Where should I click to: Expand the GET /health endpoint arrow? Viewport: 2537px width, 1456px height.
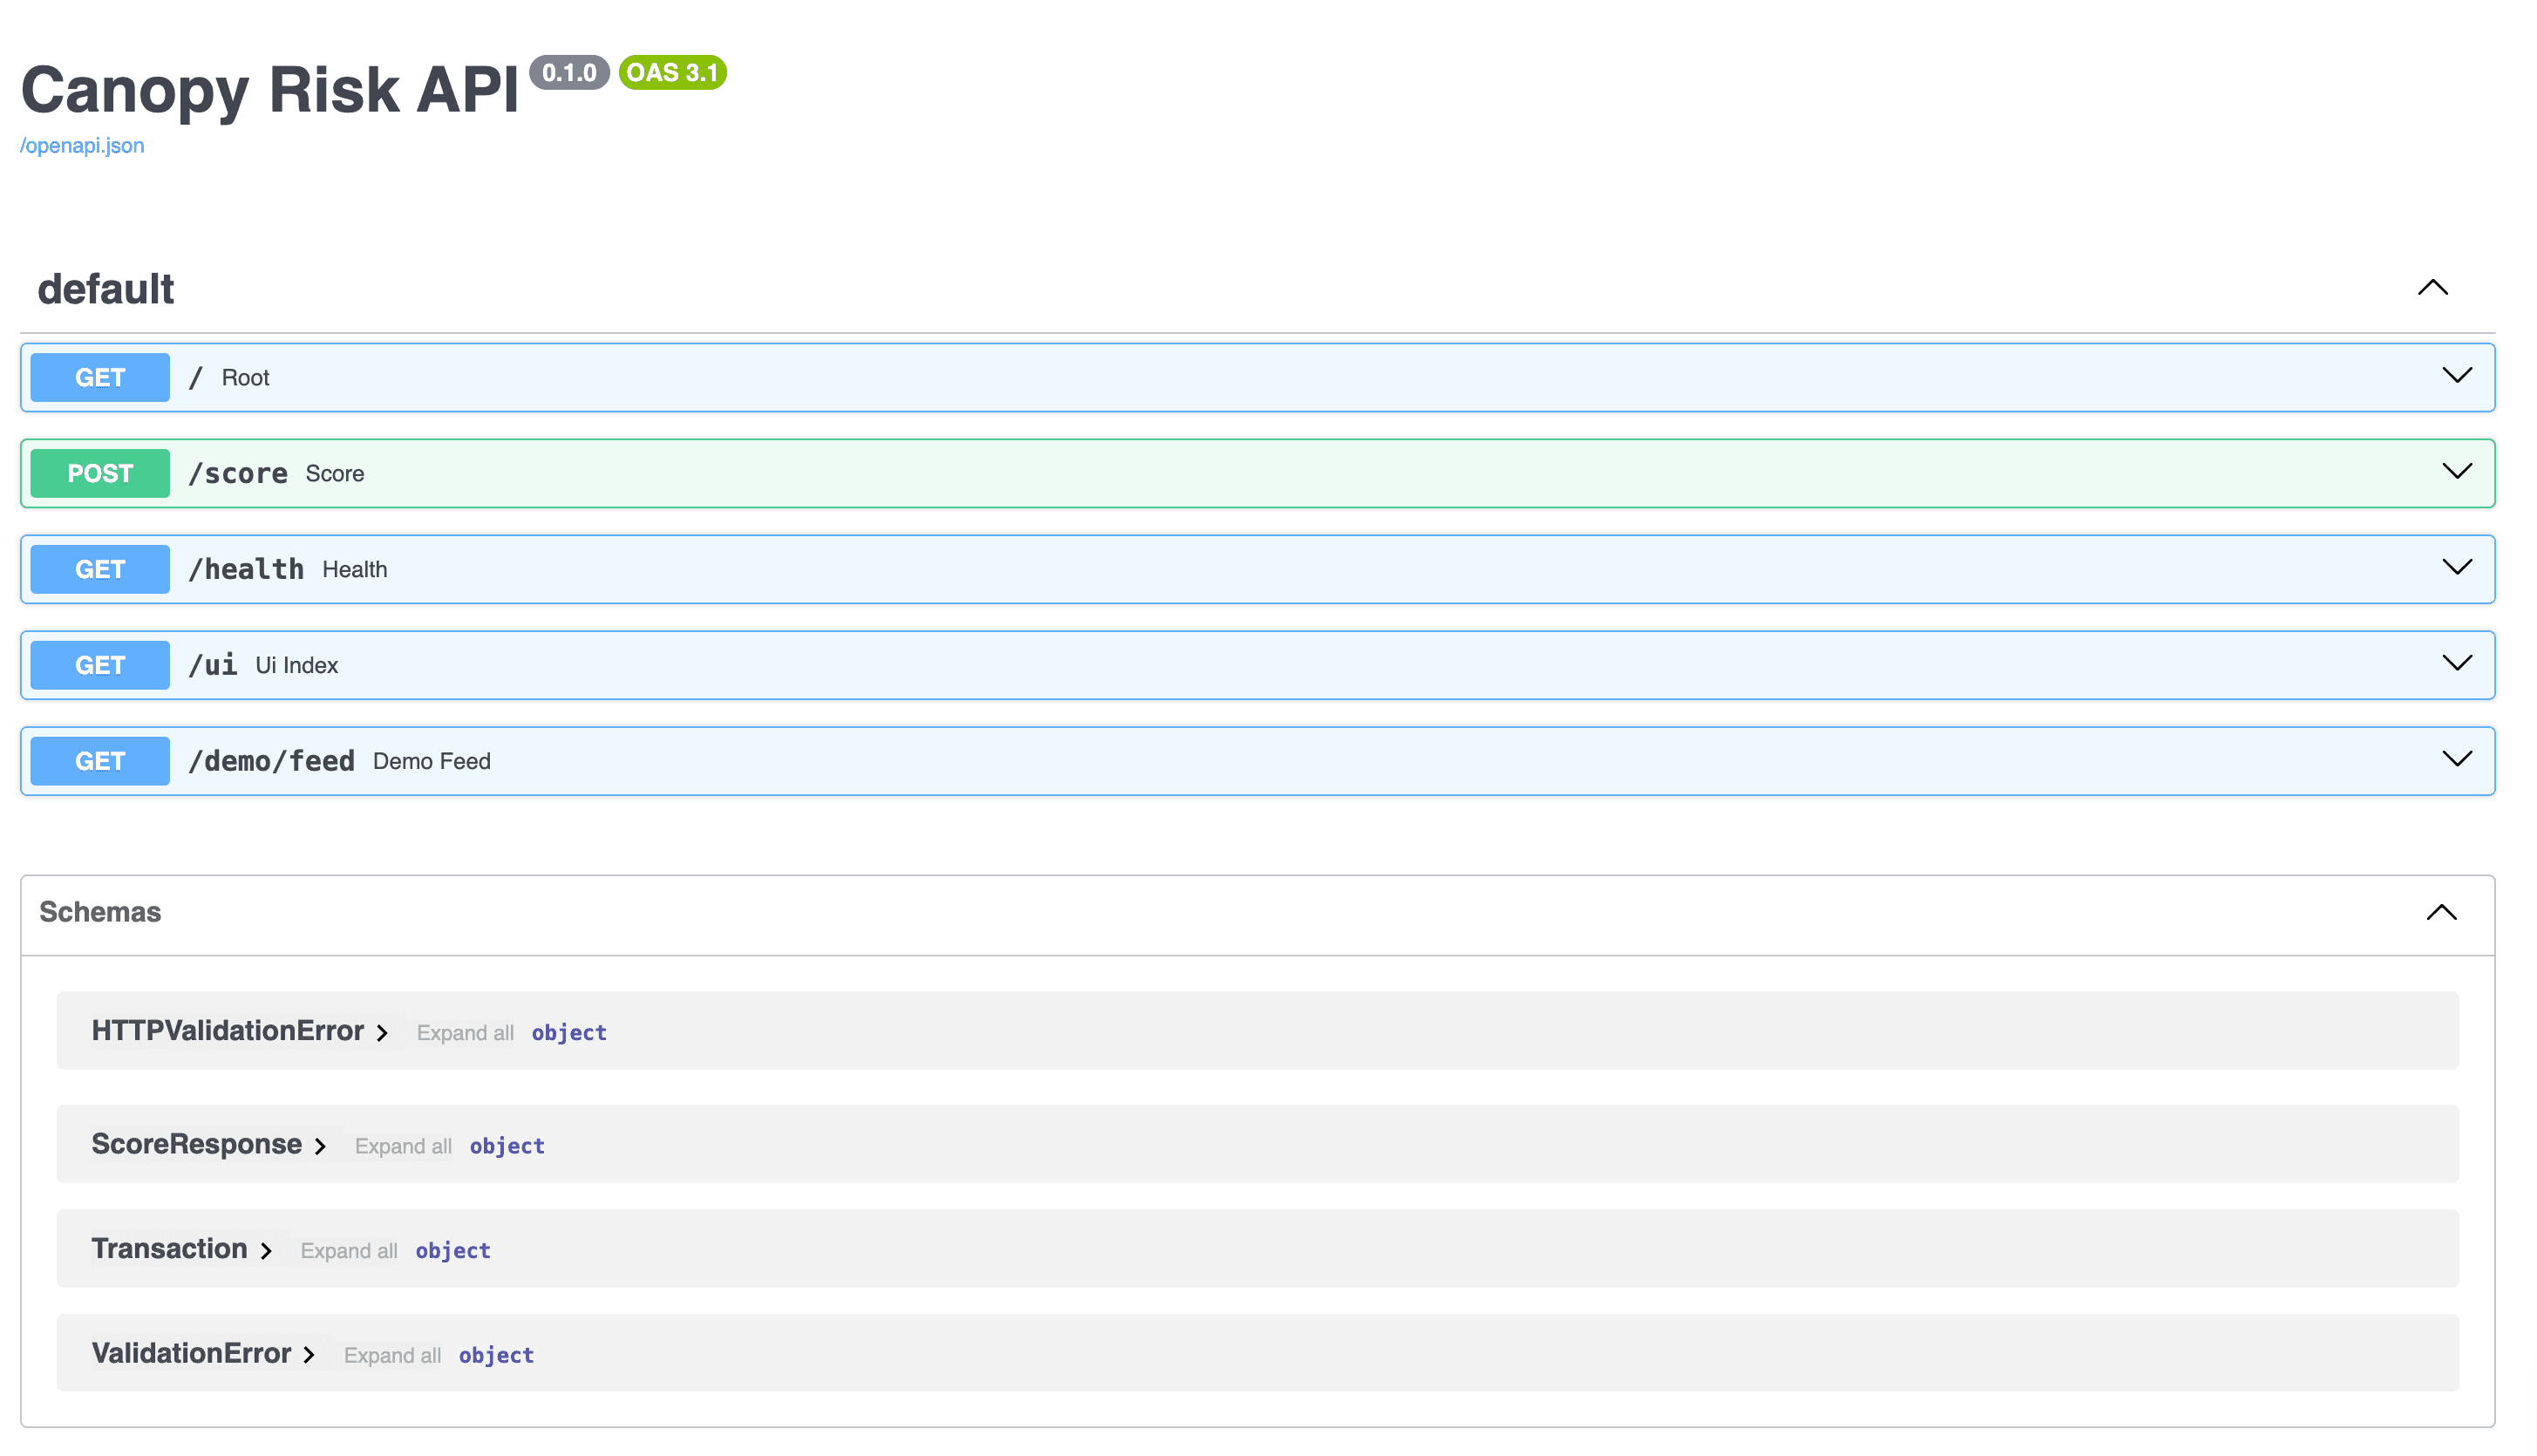(x=2456, y=568)
